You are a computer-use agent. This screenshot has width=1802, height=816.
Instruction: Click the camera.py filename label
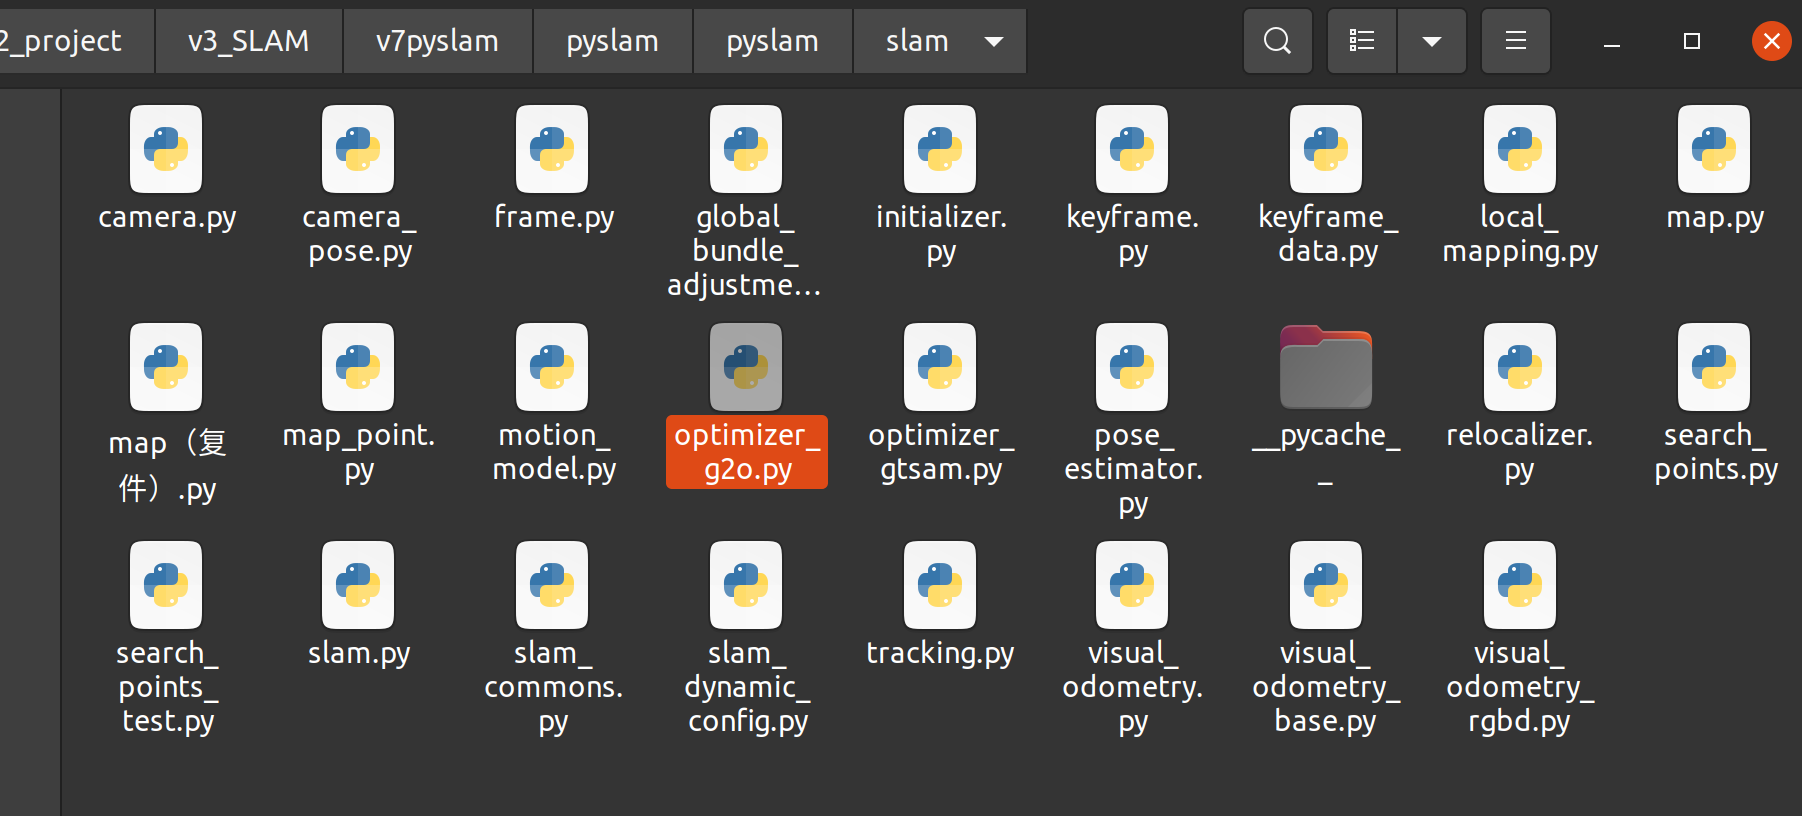tap(167, 217)
